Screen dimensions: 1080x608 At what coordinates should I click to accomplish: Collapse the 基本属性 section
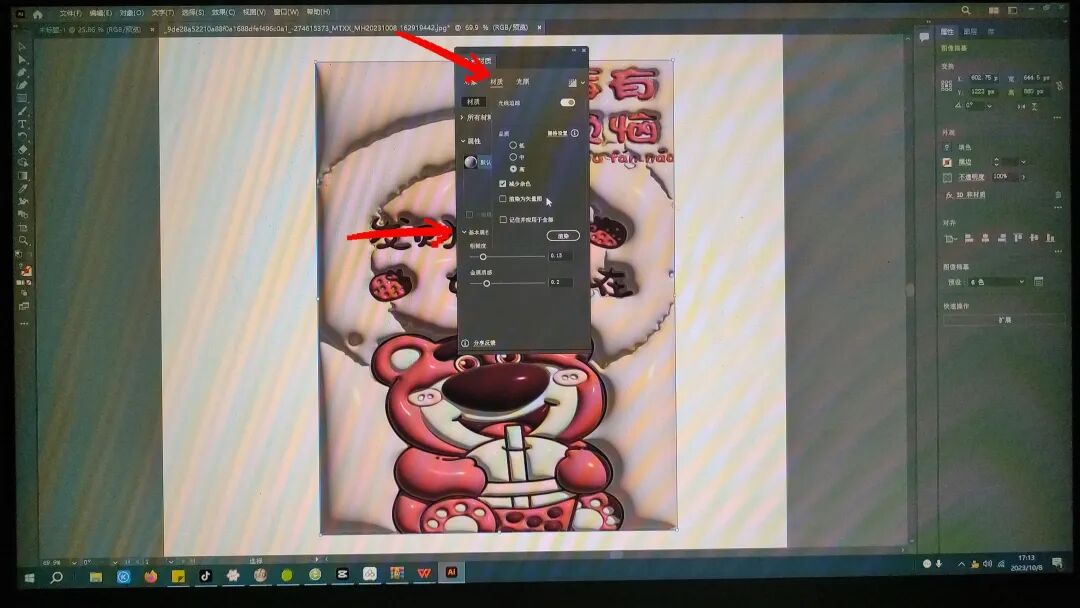(x=464, y=232)
